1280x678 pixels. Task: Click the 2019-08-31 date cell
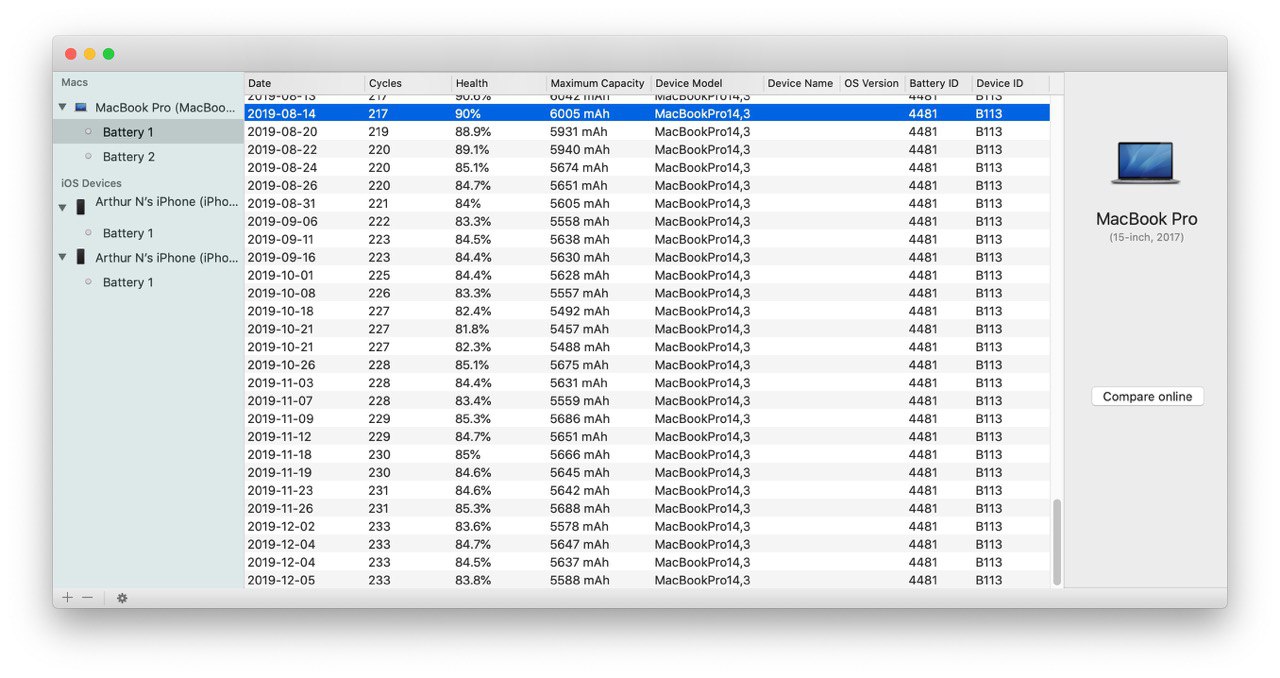[282, 204]
